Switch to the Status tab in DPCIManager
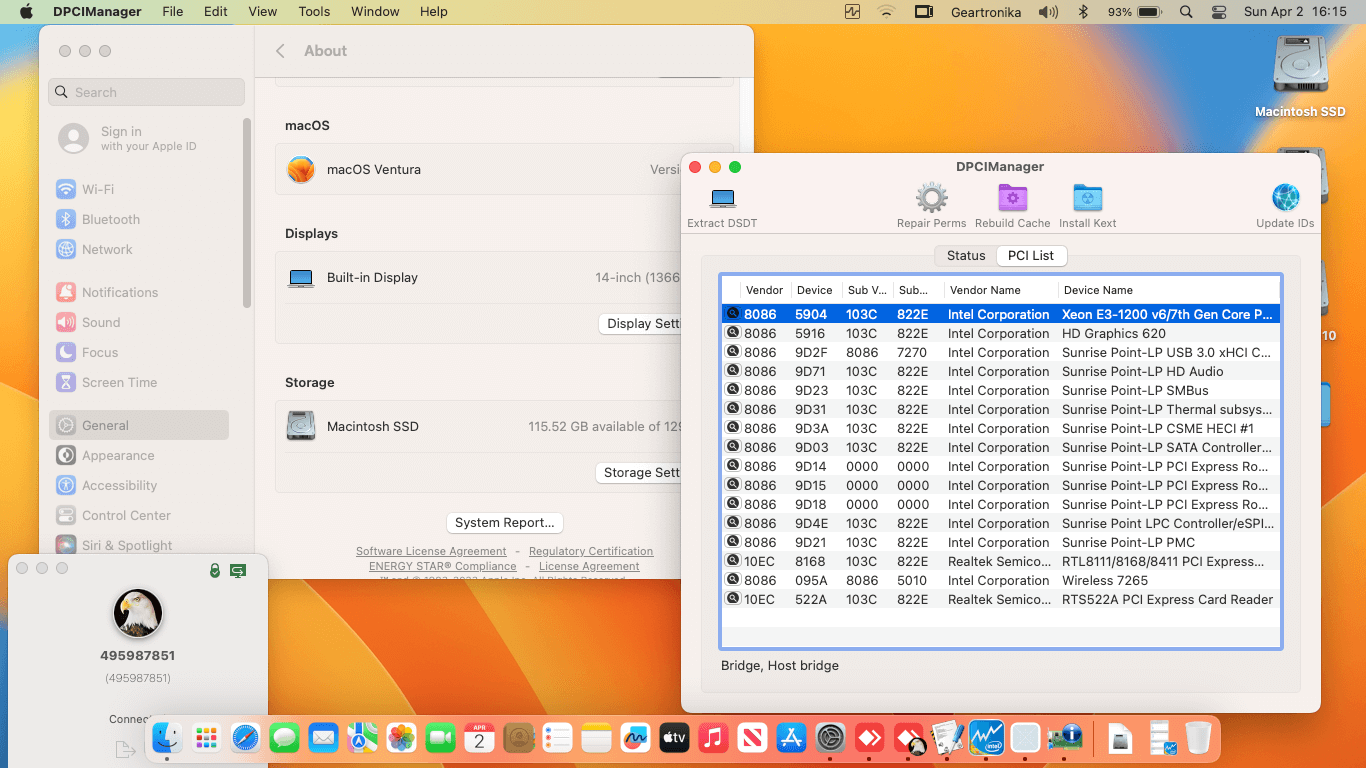 (x=966, y=255)
